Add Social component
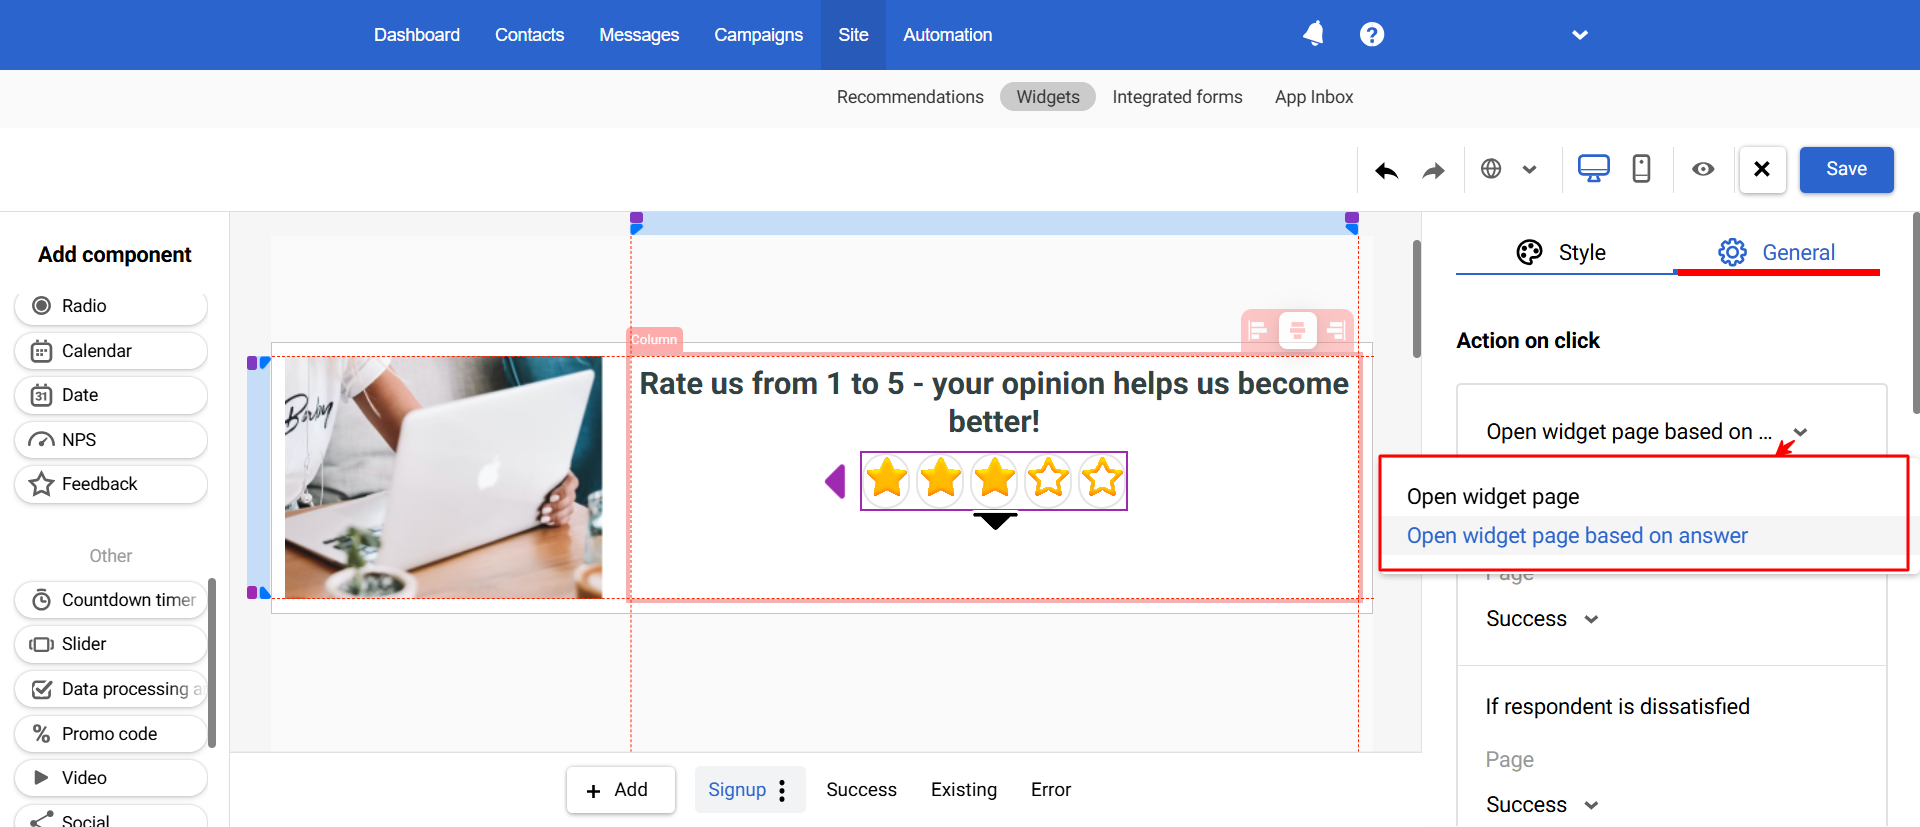Screen dimensions: 1920x827 pyautogui.click(x=111, y=817)
